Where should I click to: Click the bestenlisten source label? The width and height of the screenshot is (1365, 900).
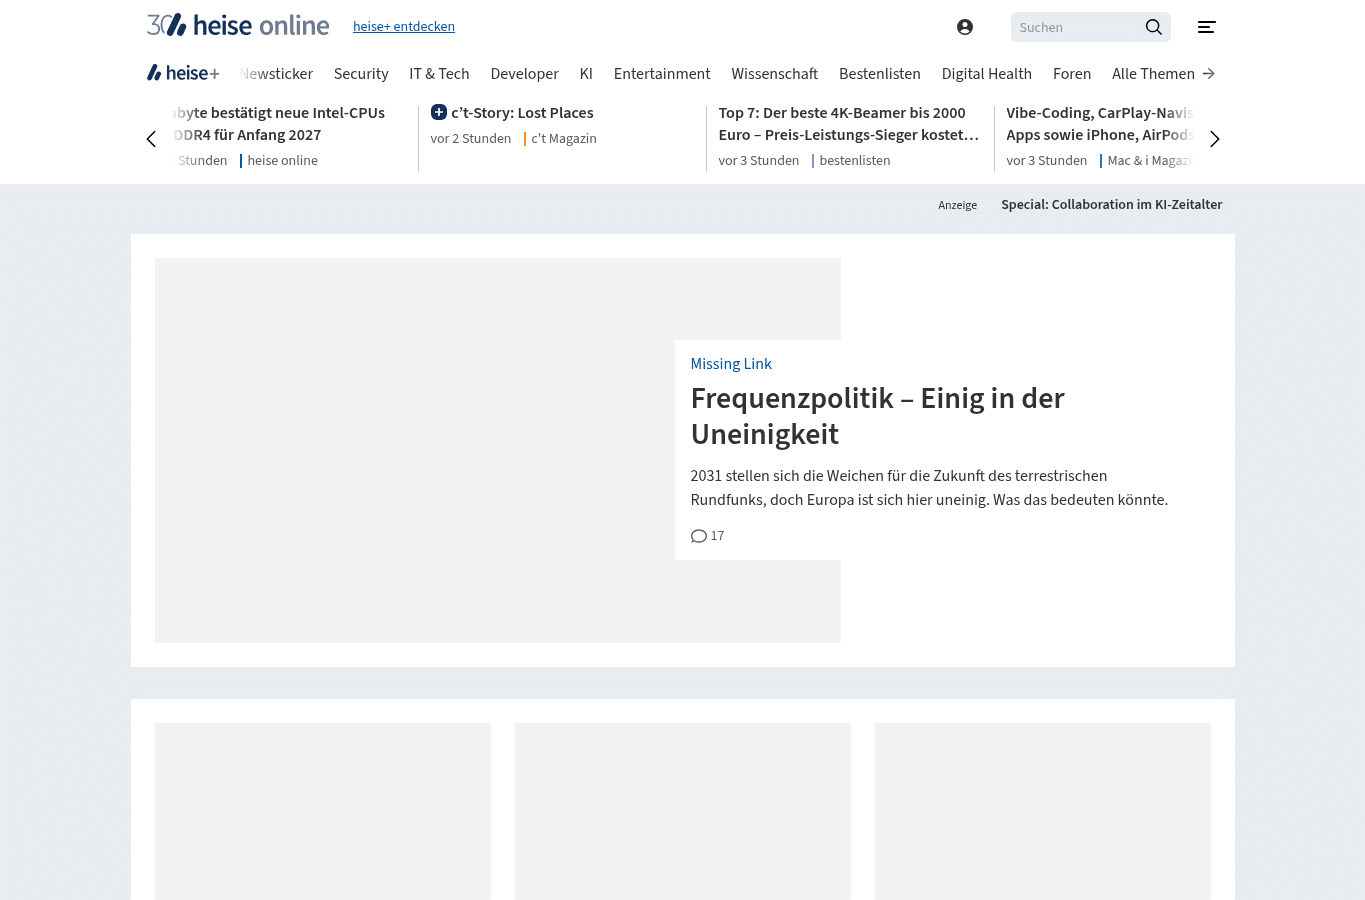[854, 161]
